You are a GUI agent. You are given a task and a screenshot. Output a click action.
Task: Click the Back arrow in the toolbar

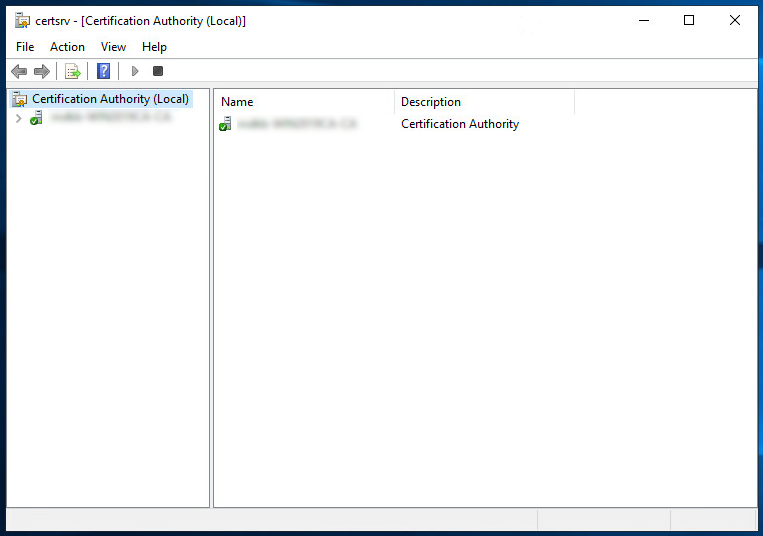[x=19, y=71]
